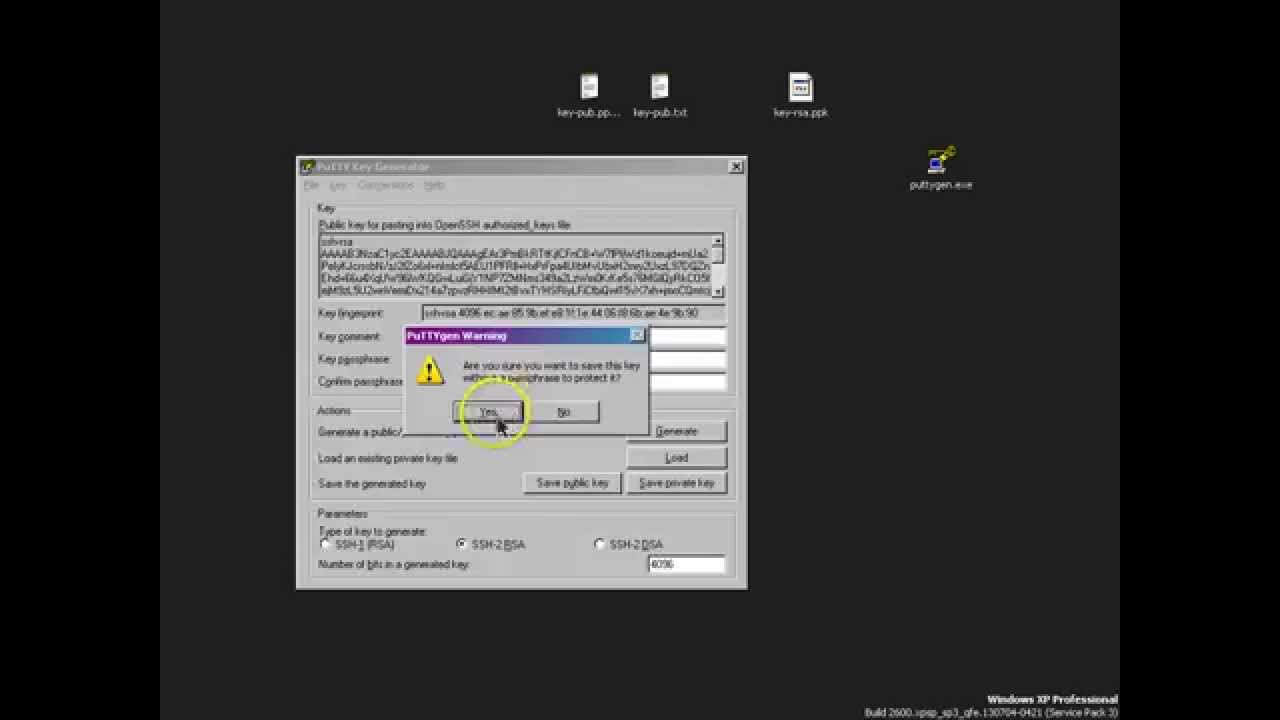The width and height of the screenshot is (1280, 720).
Task: Click the public key box scroll down arrow
Action: pos(717,291)
